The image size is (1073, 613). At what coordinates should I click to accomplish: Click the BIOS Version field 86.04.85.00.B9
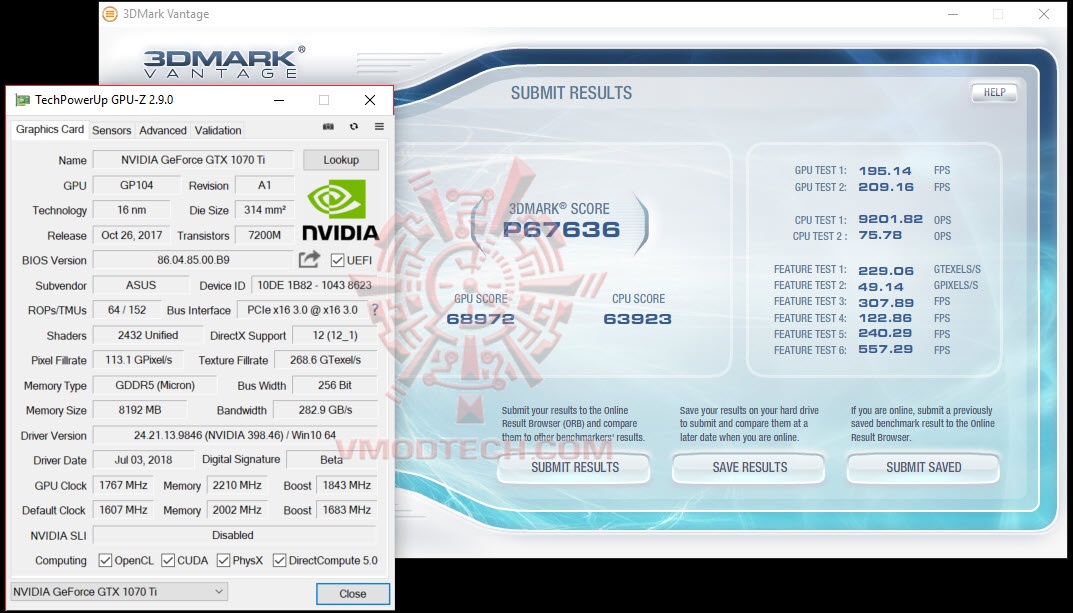coord(193,260)
